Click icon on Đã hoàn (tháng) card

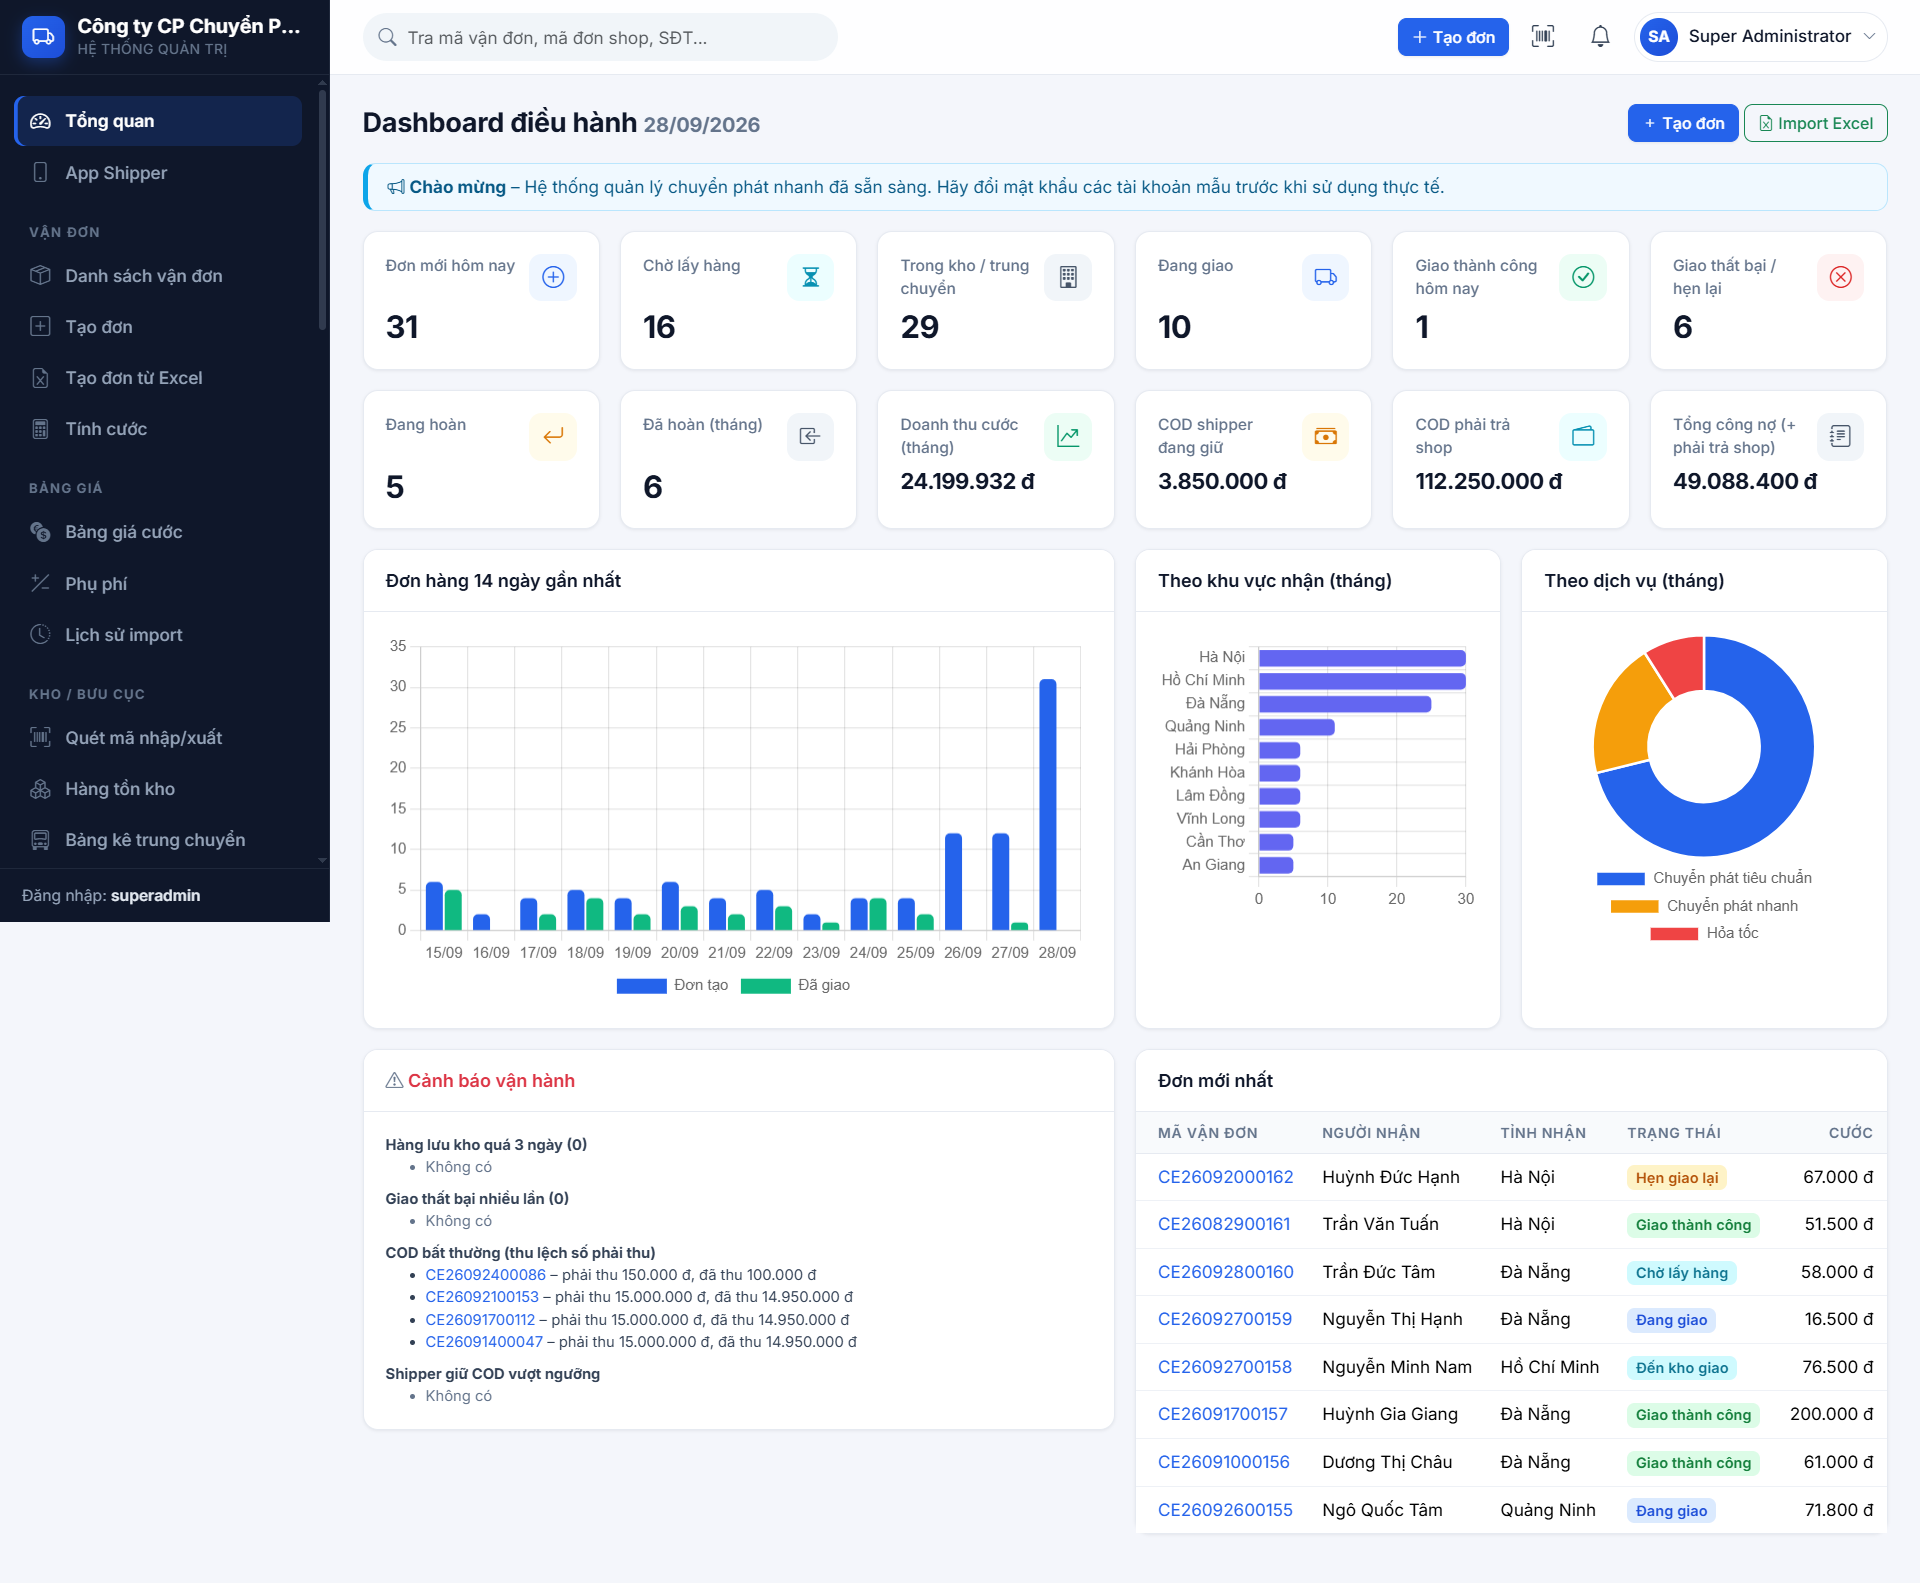coord(811,436)
